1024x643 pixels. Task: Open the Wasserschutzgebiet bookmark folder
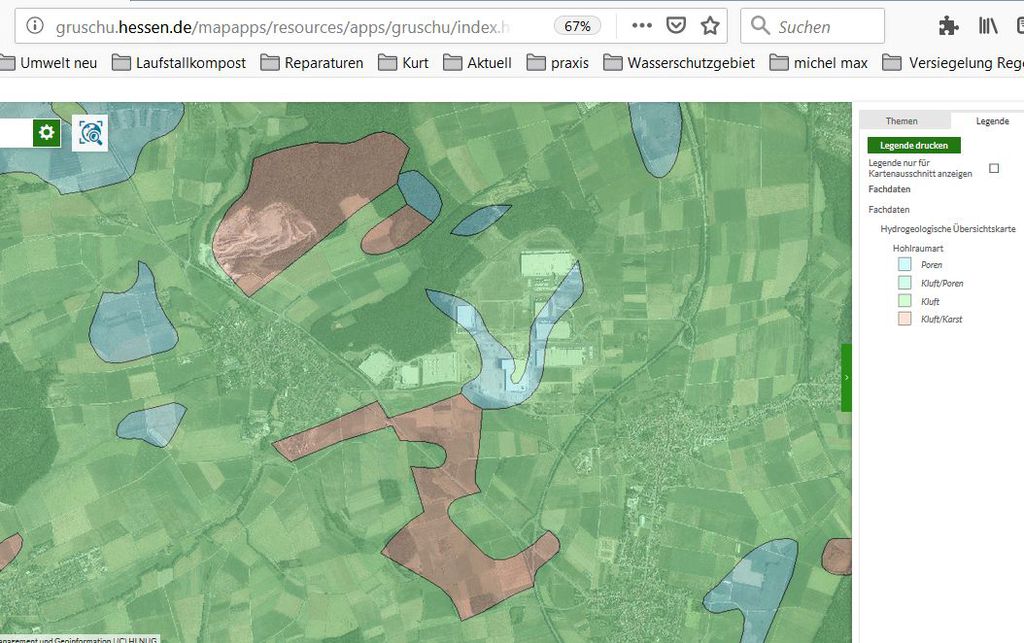[x=679, y=63]
